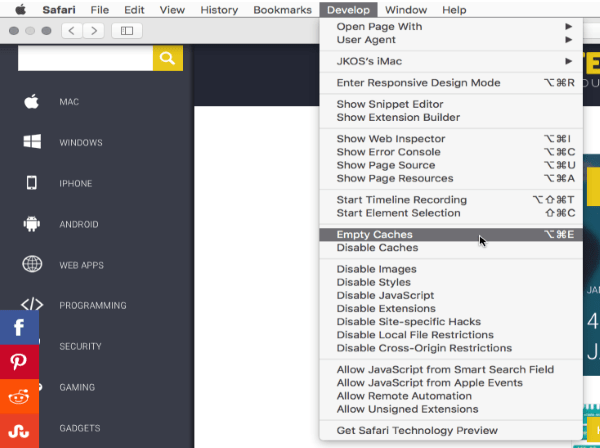Select Get Safari Technology Preview
The height and width of the screenshot is (448, 600).
(x=451, y=430)
